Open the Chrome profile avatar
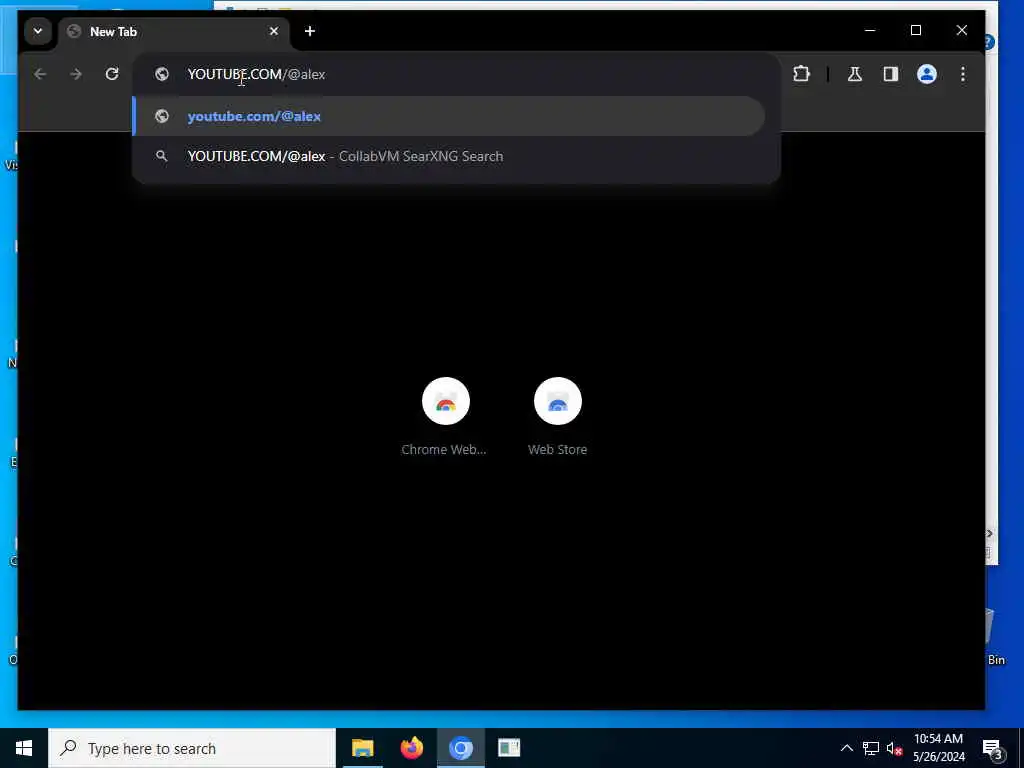Viewport: 1024px width, 768px height. [927, 74]
